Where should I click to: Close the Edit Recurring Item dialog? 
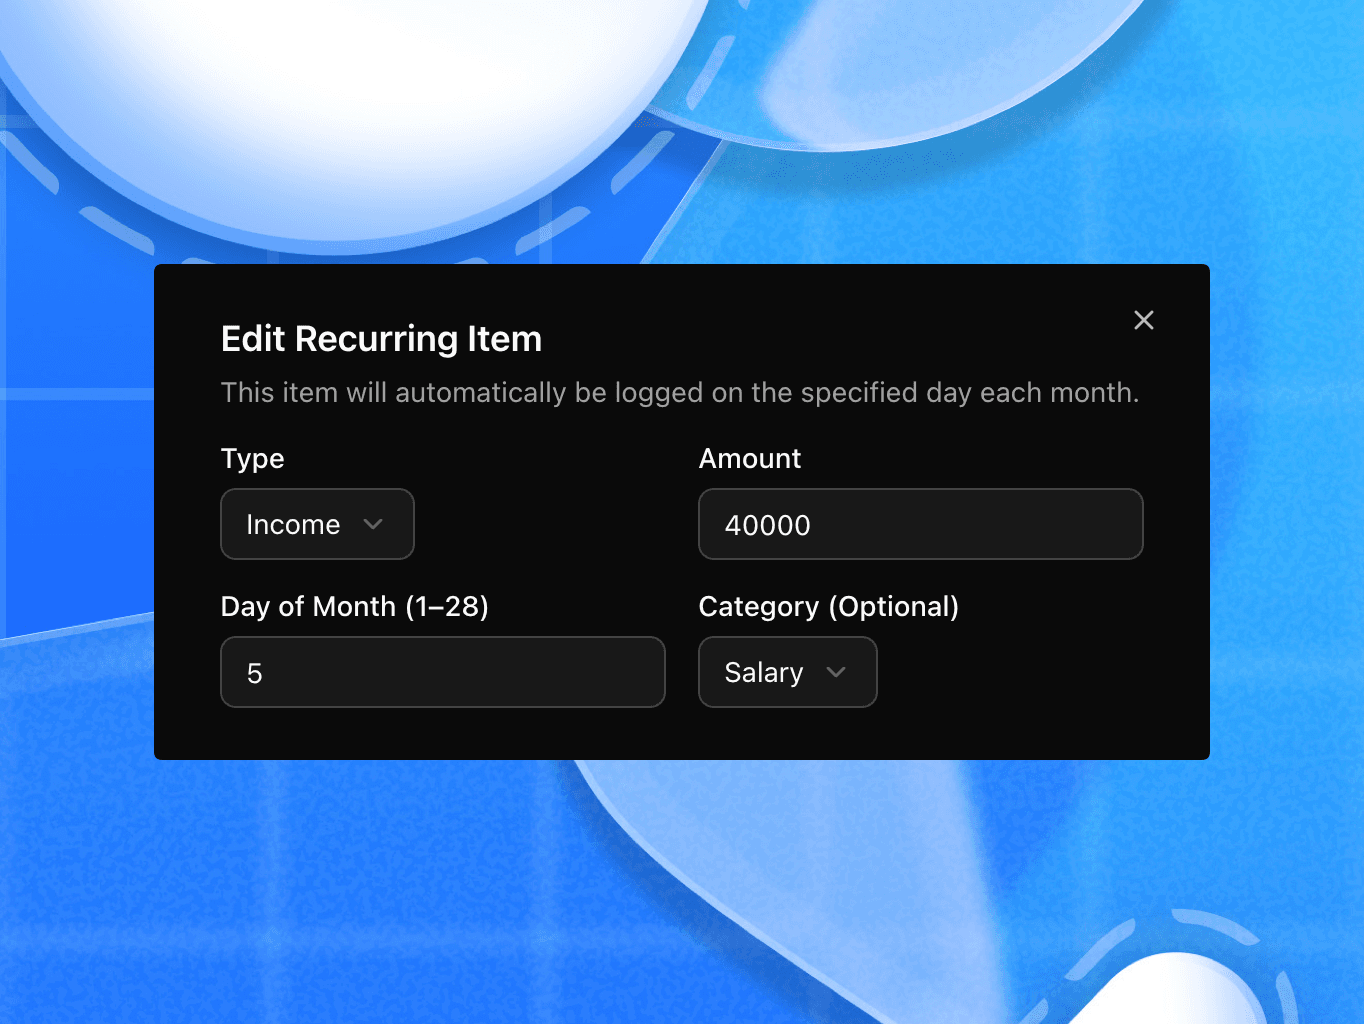(1144, 320)
